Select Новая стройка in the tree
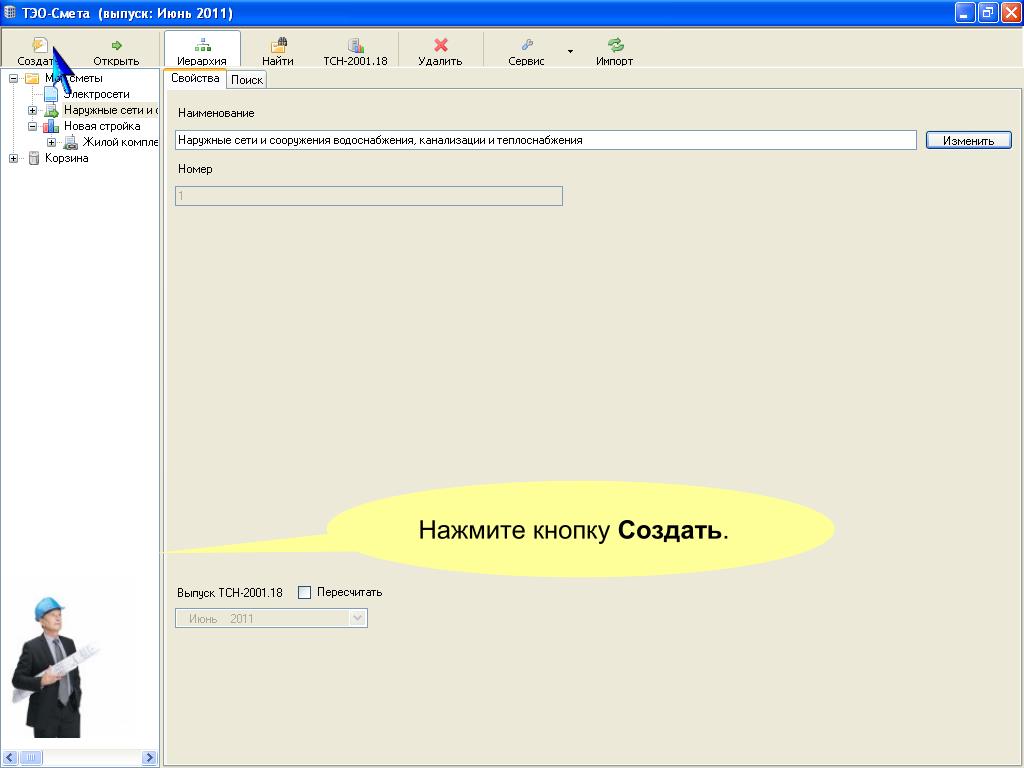The height and width of the screenshot is (768, 1024). tap(102, 126)
